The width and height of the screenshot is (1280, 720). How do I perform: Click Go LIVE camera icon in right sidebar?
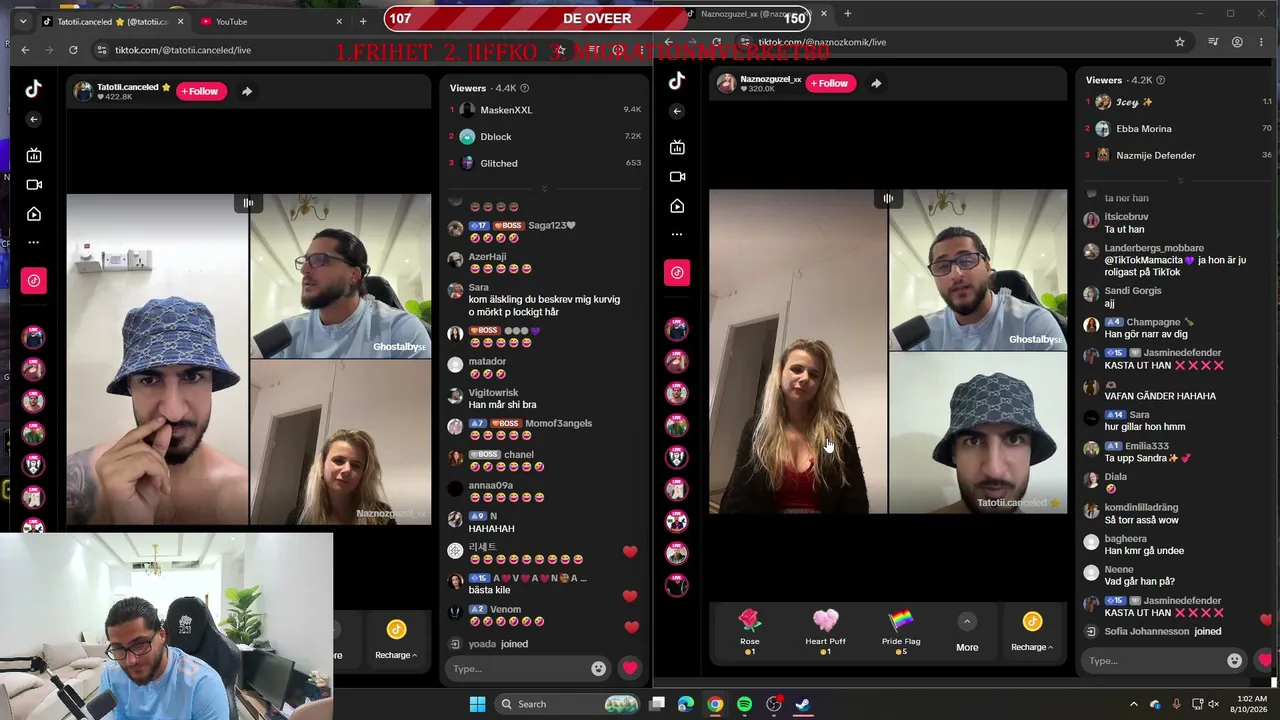click(x=677, y=177)
